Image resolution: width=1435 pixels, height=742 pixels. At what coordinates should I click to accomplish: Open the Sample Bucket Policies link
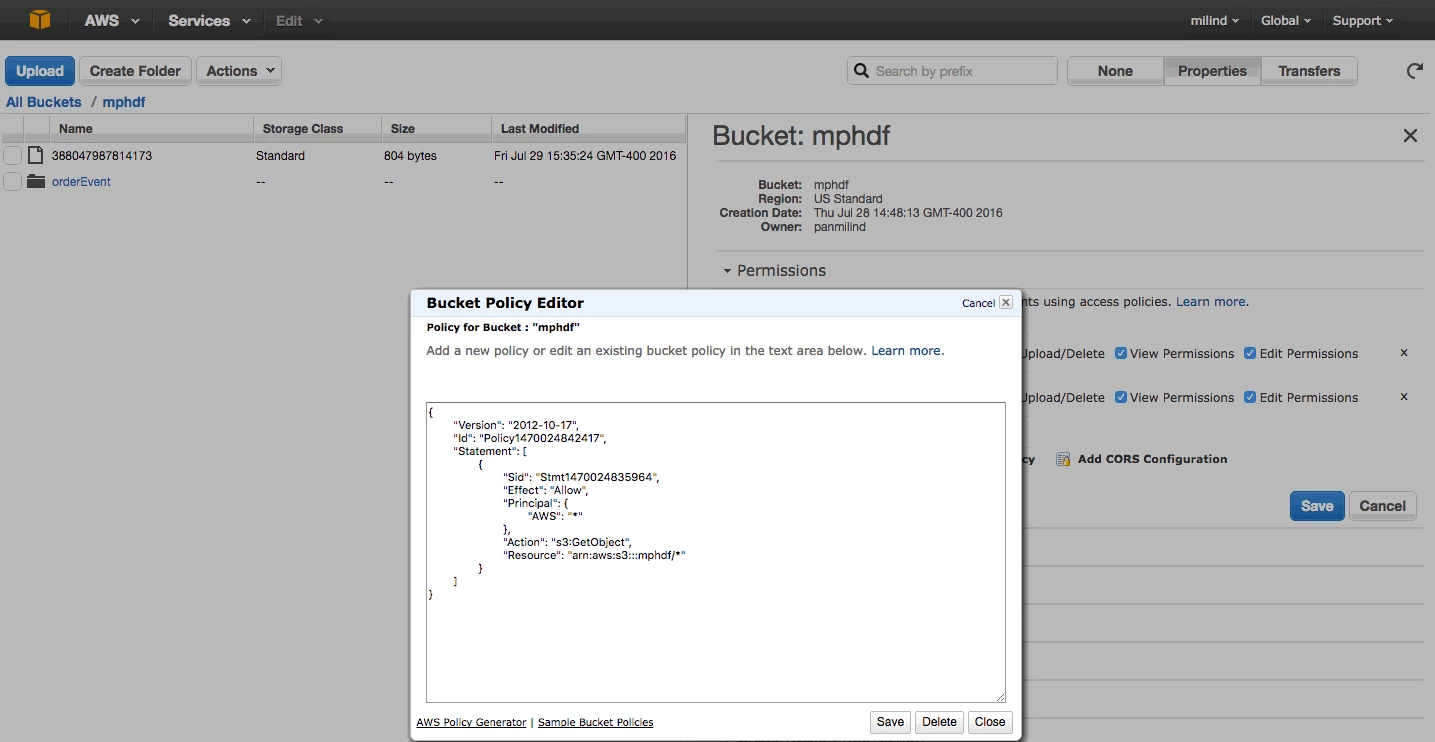click(596, 722)
